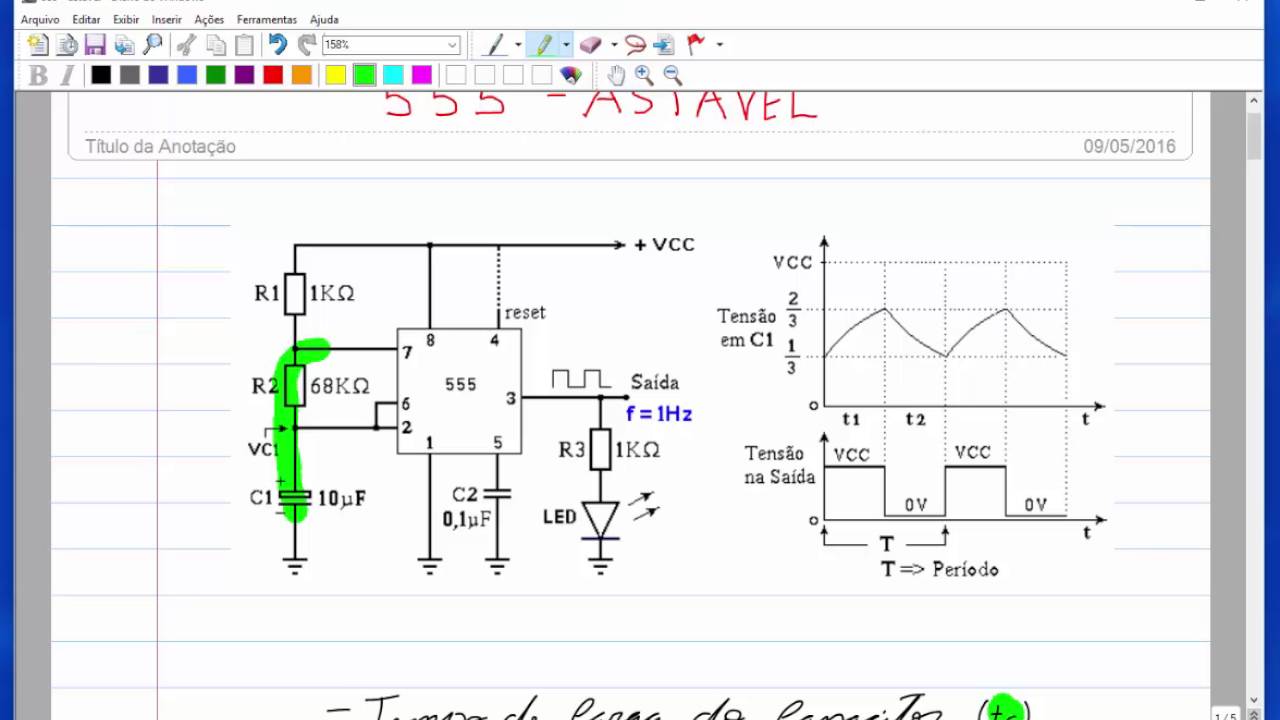Zoom out with the minus magnifier

point(672,75)
